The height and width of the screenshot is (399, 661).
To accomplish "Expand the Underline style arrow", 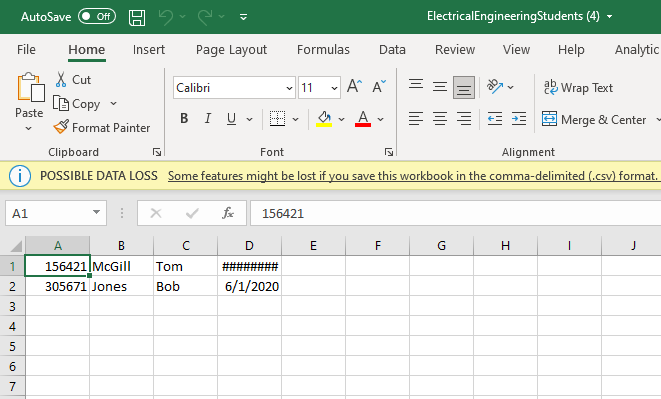I will [250, 119].
